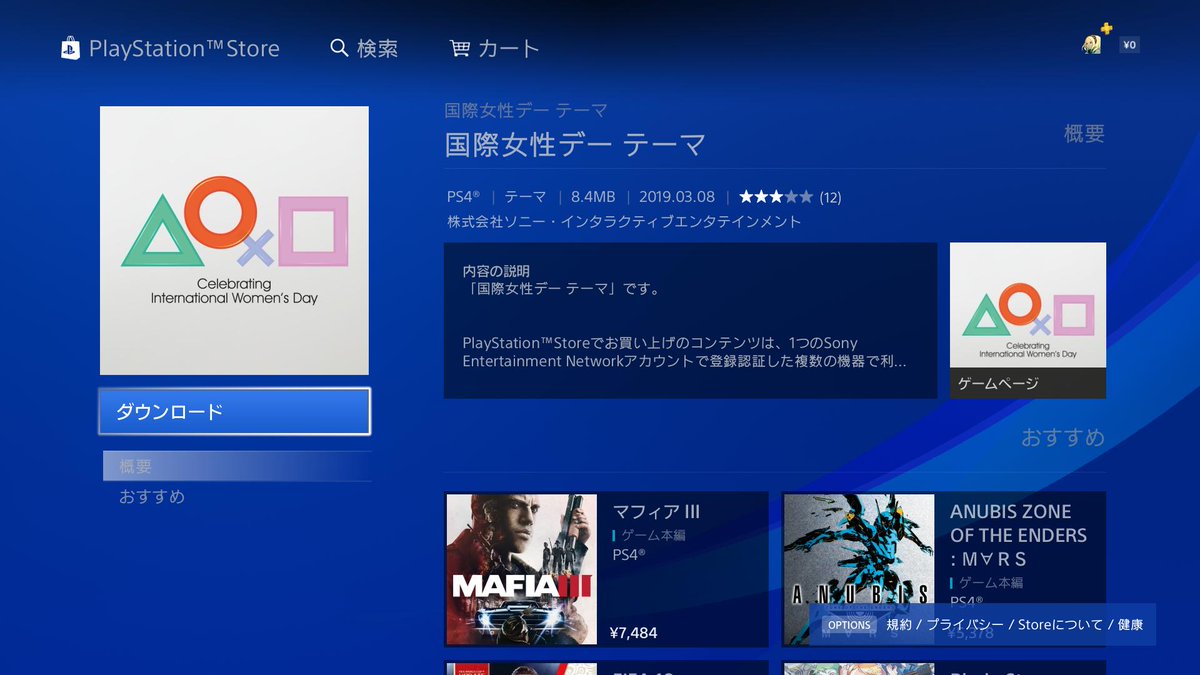Image resolution: width=1200 pixels, height=675 pixels.
Task: Go to PlayStation™Store home title
Action: (184, 48)
